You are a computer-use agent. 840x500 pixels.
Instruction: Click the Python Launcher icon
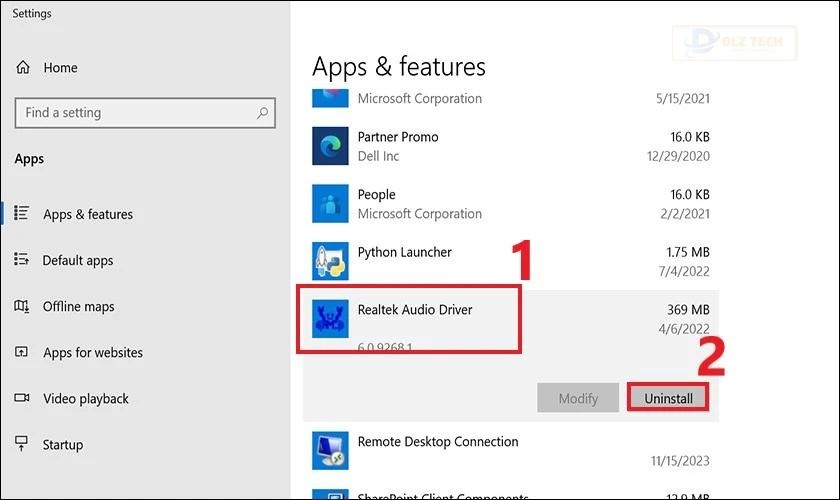click(330, 261)
